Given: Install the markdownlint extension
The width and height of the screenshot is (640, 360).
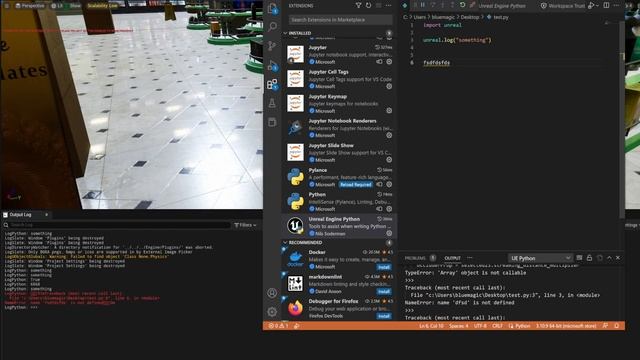Looking at the screenshot, I should point(384,291).
